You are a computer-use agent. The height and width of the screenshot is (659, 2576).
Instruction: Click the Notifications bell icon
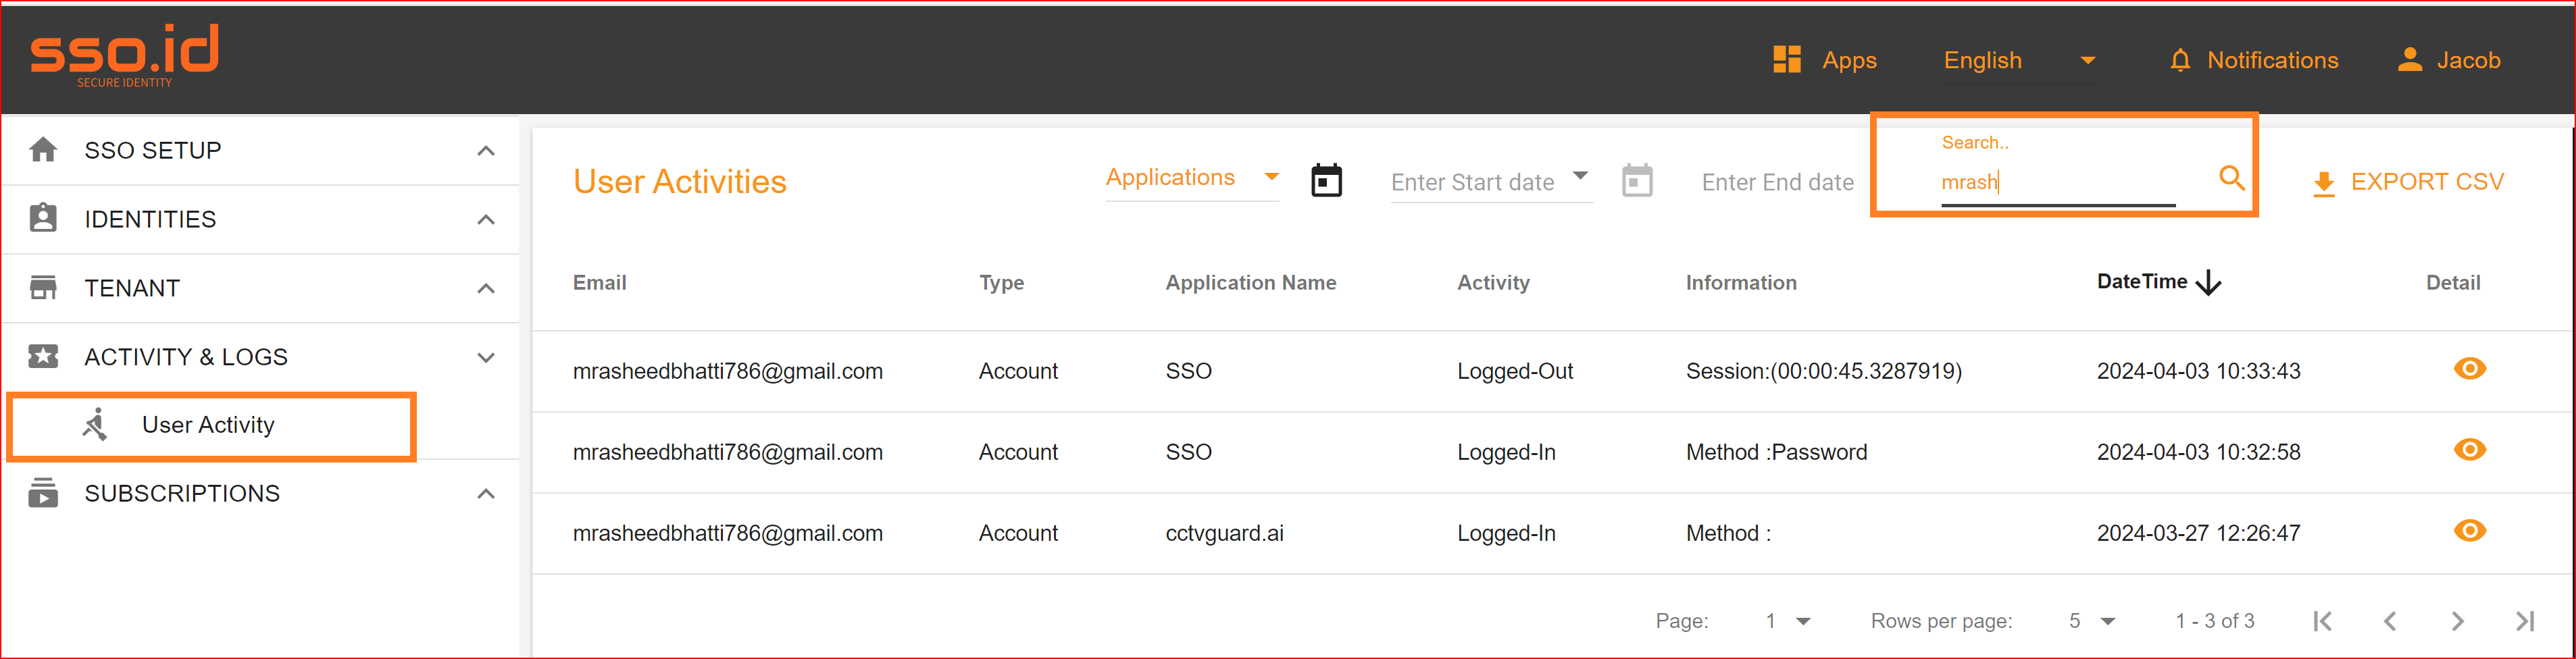(2180, 60)
